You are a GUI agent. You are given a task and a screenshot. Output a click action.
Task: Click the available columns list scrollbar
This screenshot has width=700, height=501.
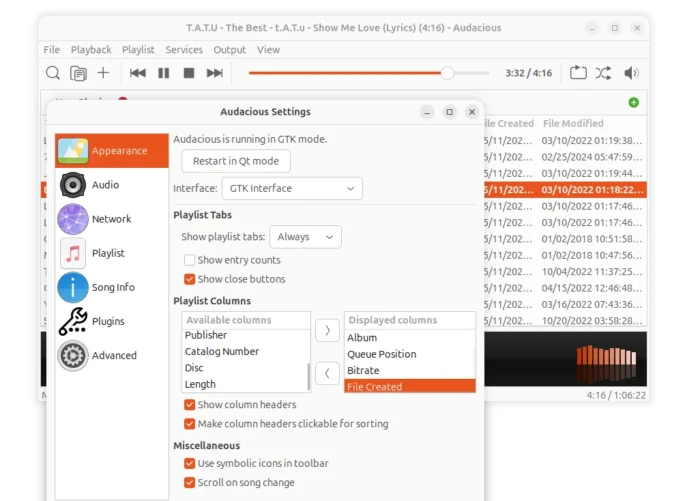point(308,376)
